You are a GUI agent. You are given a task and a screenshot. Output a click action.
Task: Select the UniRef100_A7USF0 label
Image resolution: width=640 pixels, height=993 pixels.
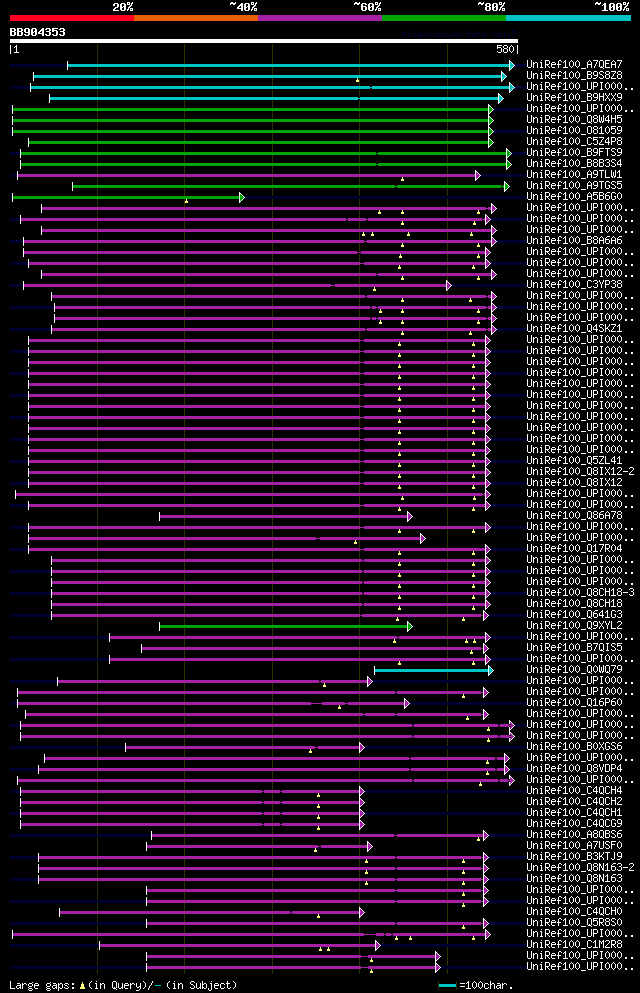[x=574, y=845]
